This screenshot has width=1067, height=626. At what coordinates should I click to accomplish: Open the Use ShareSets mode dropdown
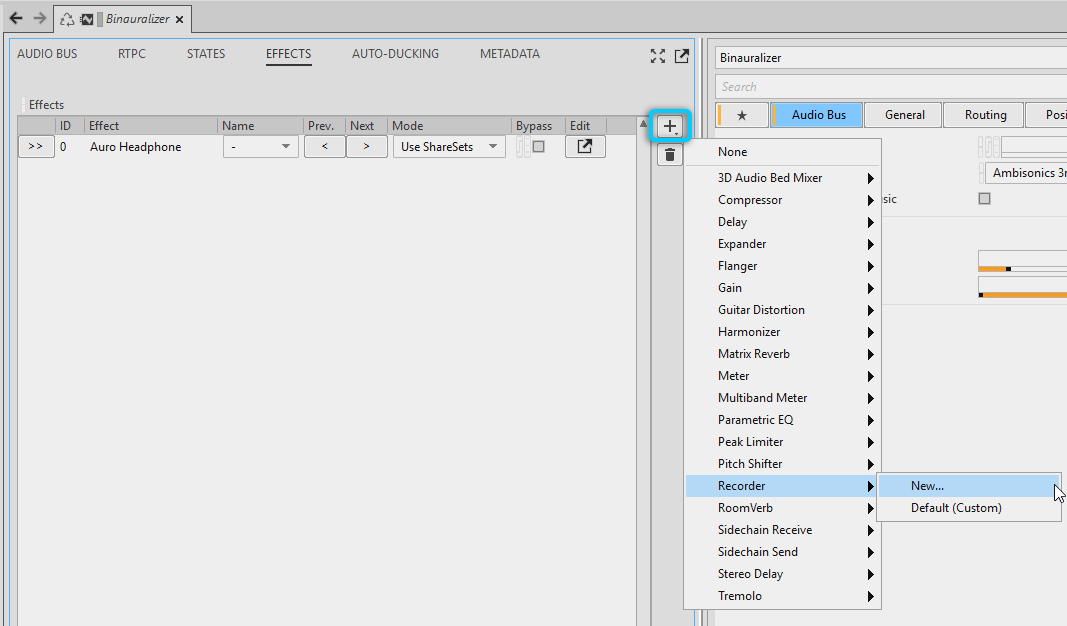point(448,147)
